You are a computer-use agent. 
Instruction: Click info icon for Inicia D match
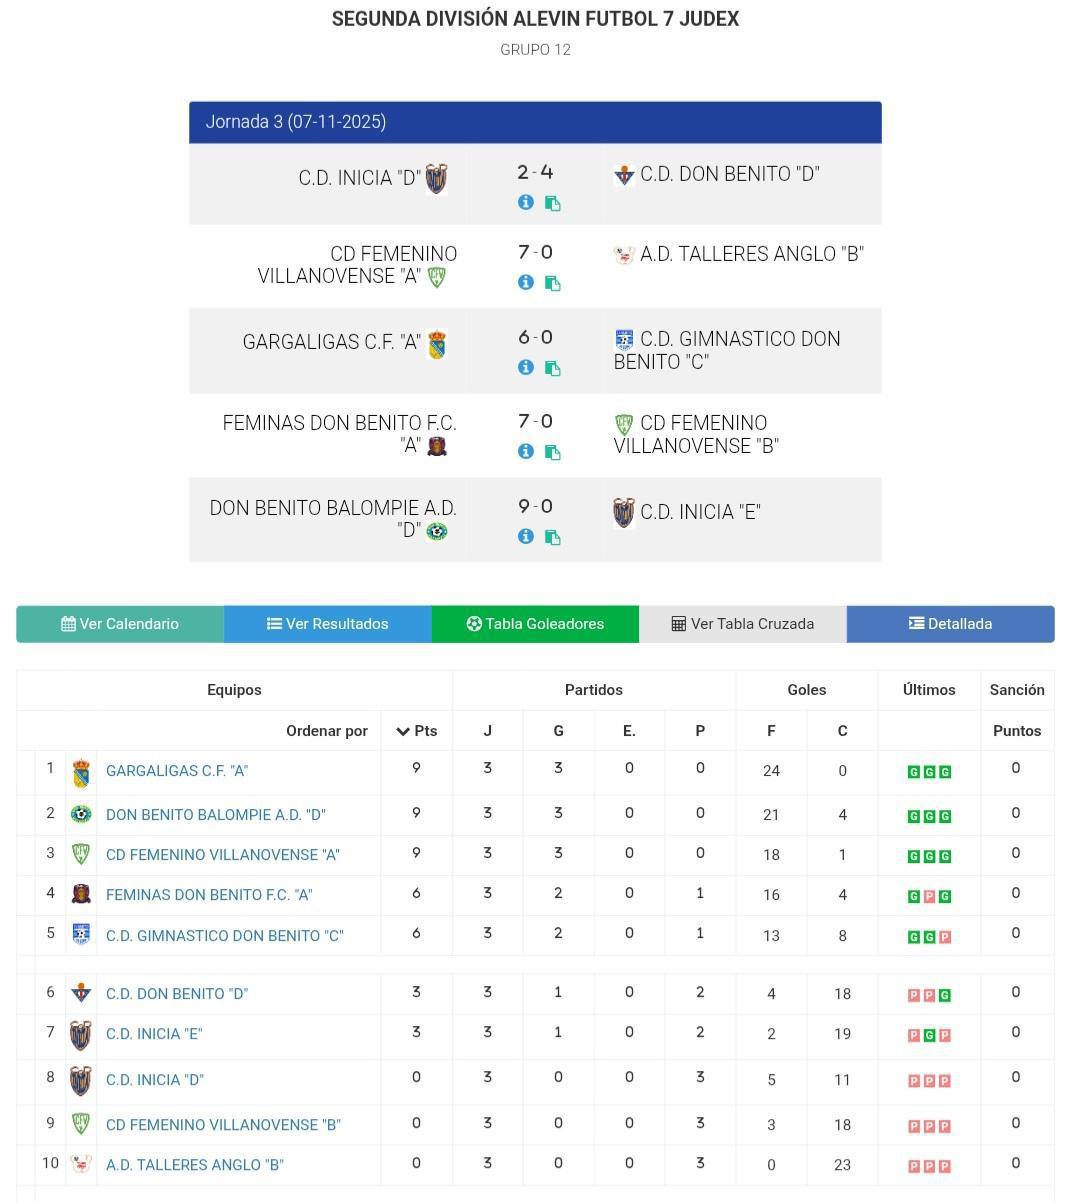525,202
